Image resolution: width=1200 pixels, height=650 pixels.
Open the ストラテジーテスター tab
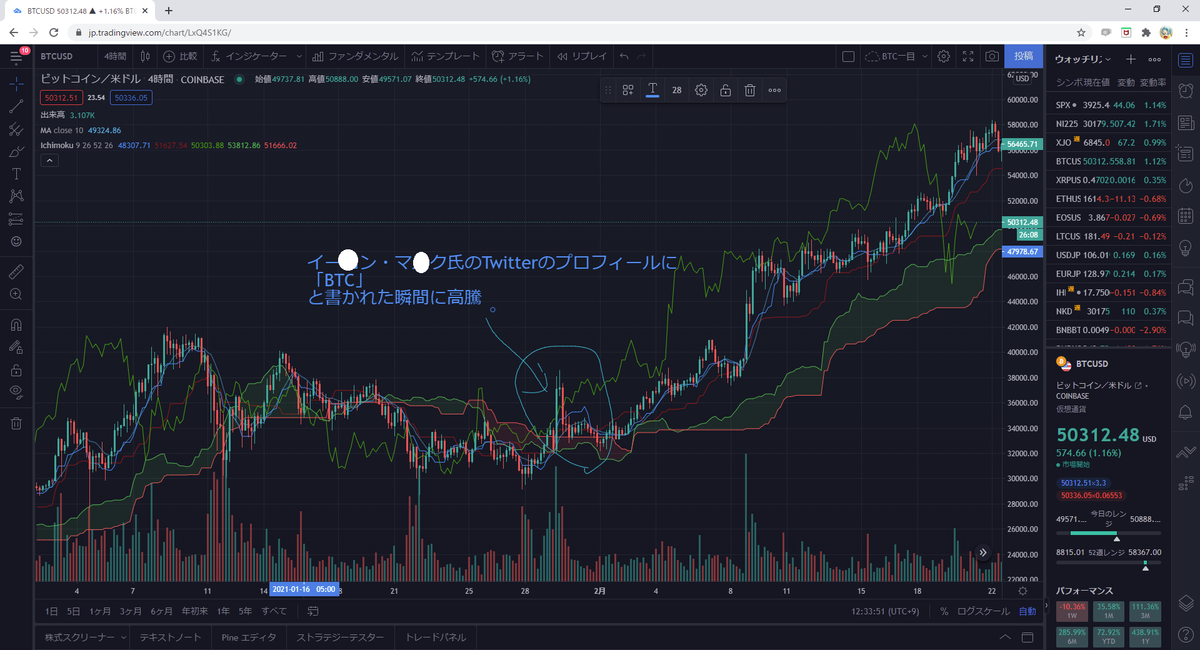(339, 637)
